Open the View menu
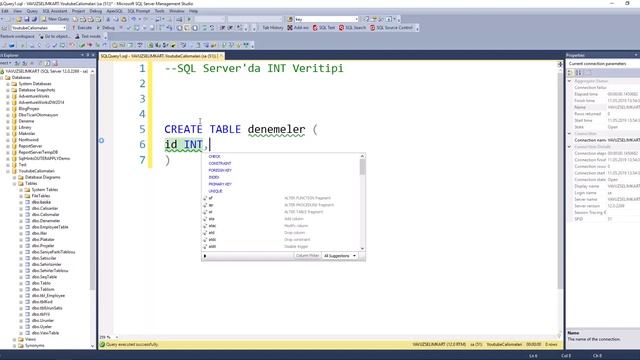The width and height of the screenshot is (640, 360). point(18,11)
